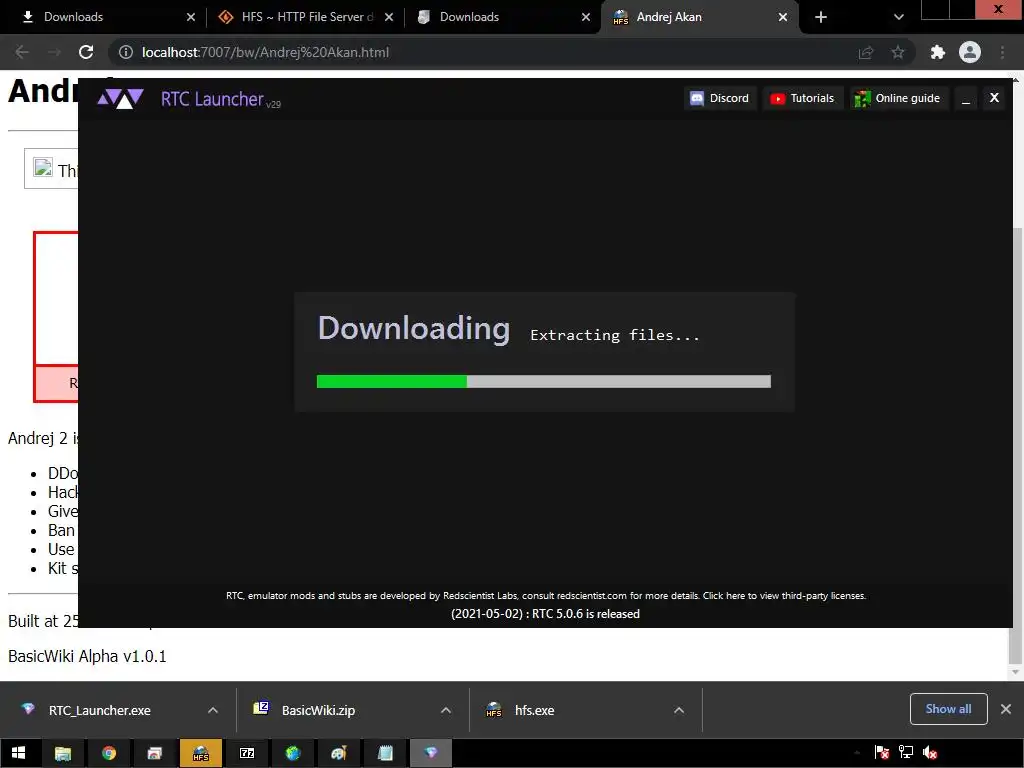Image resolution: width=1024 pixels, height=768 pixels.
Task: Show all downloads
Action: [x=948, y=709]
